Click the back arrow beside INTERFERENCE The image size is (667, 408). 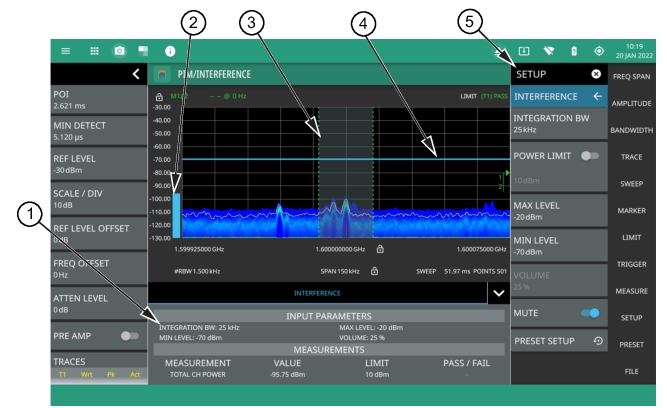[x=597, y=96]
